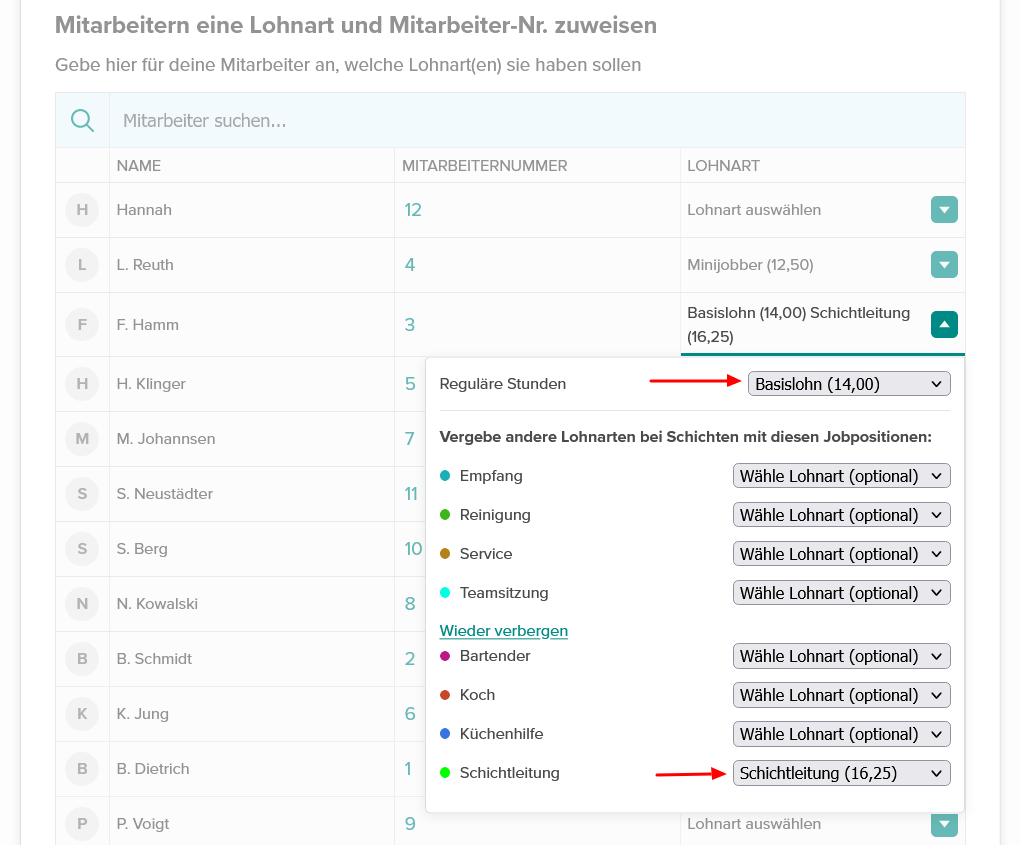1020x845 pixels.
Task: Click the name B. Dietrich
Action: (x=153, y=768)
